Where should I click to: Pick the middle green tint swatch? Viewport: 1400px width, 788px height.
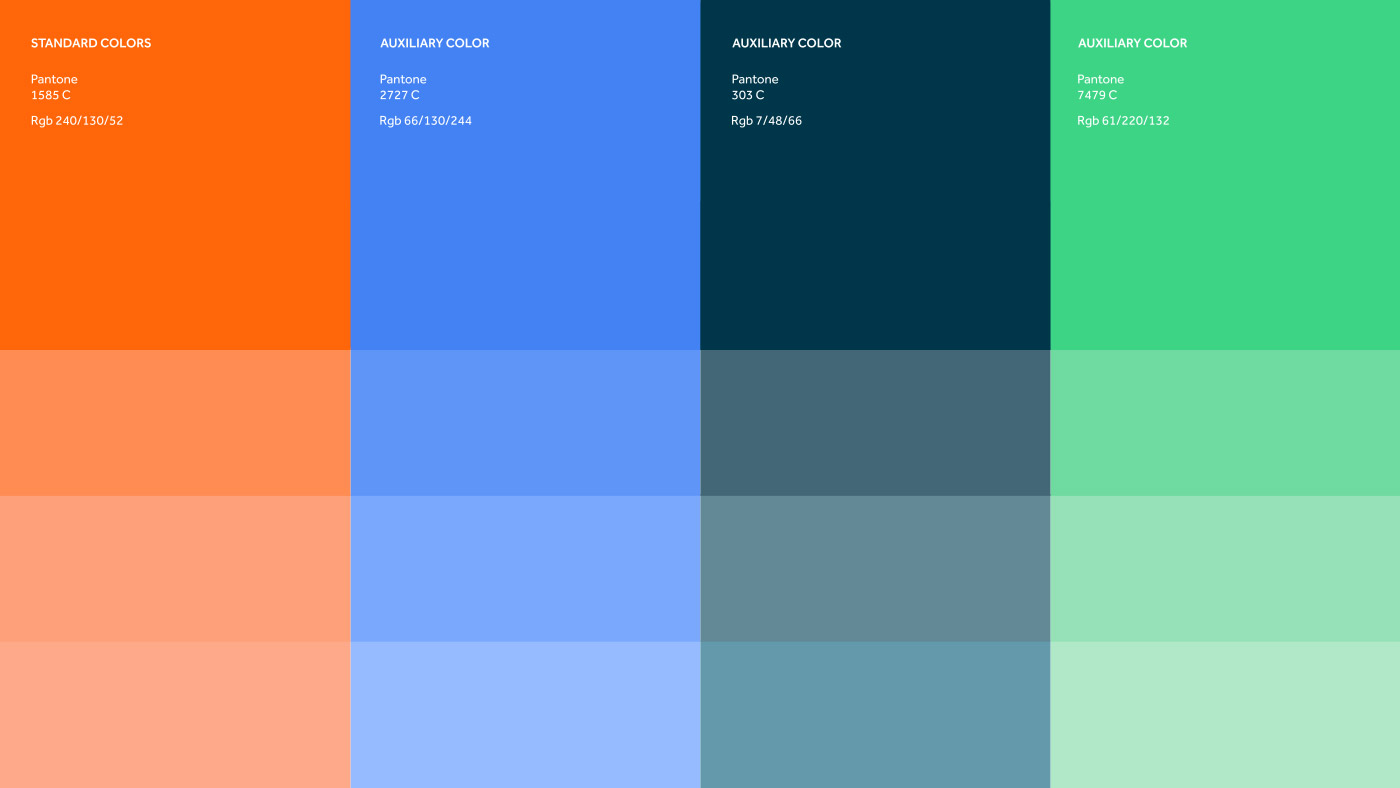1225,569
